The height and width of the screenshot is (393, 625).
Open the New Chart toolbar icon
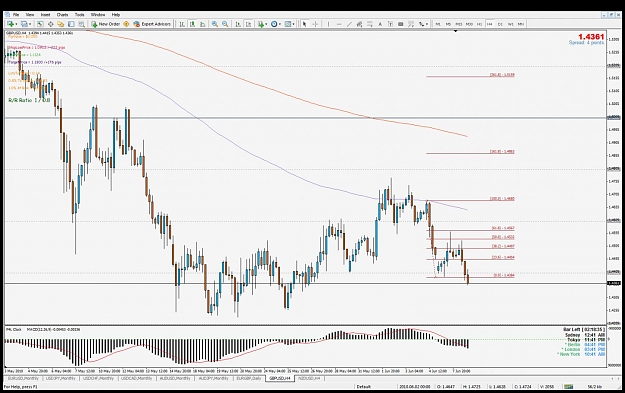[x=10, y=24]
